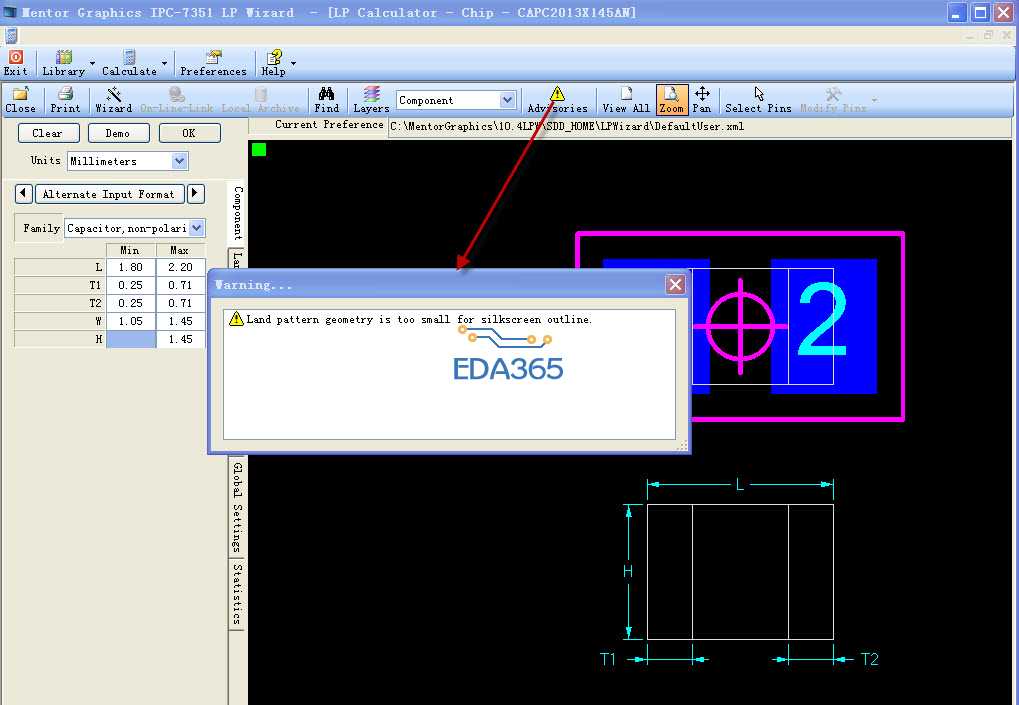Open the Component view dropdown
Screen dimensions: 1019x705
pyautogui.click(x=508, y=100)
